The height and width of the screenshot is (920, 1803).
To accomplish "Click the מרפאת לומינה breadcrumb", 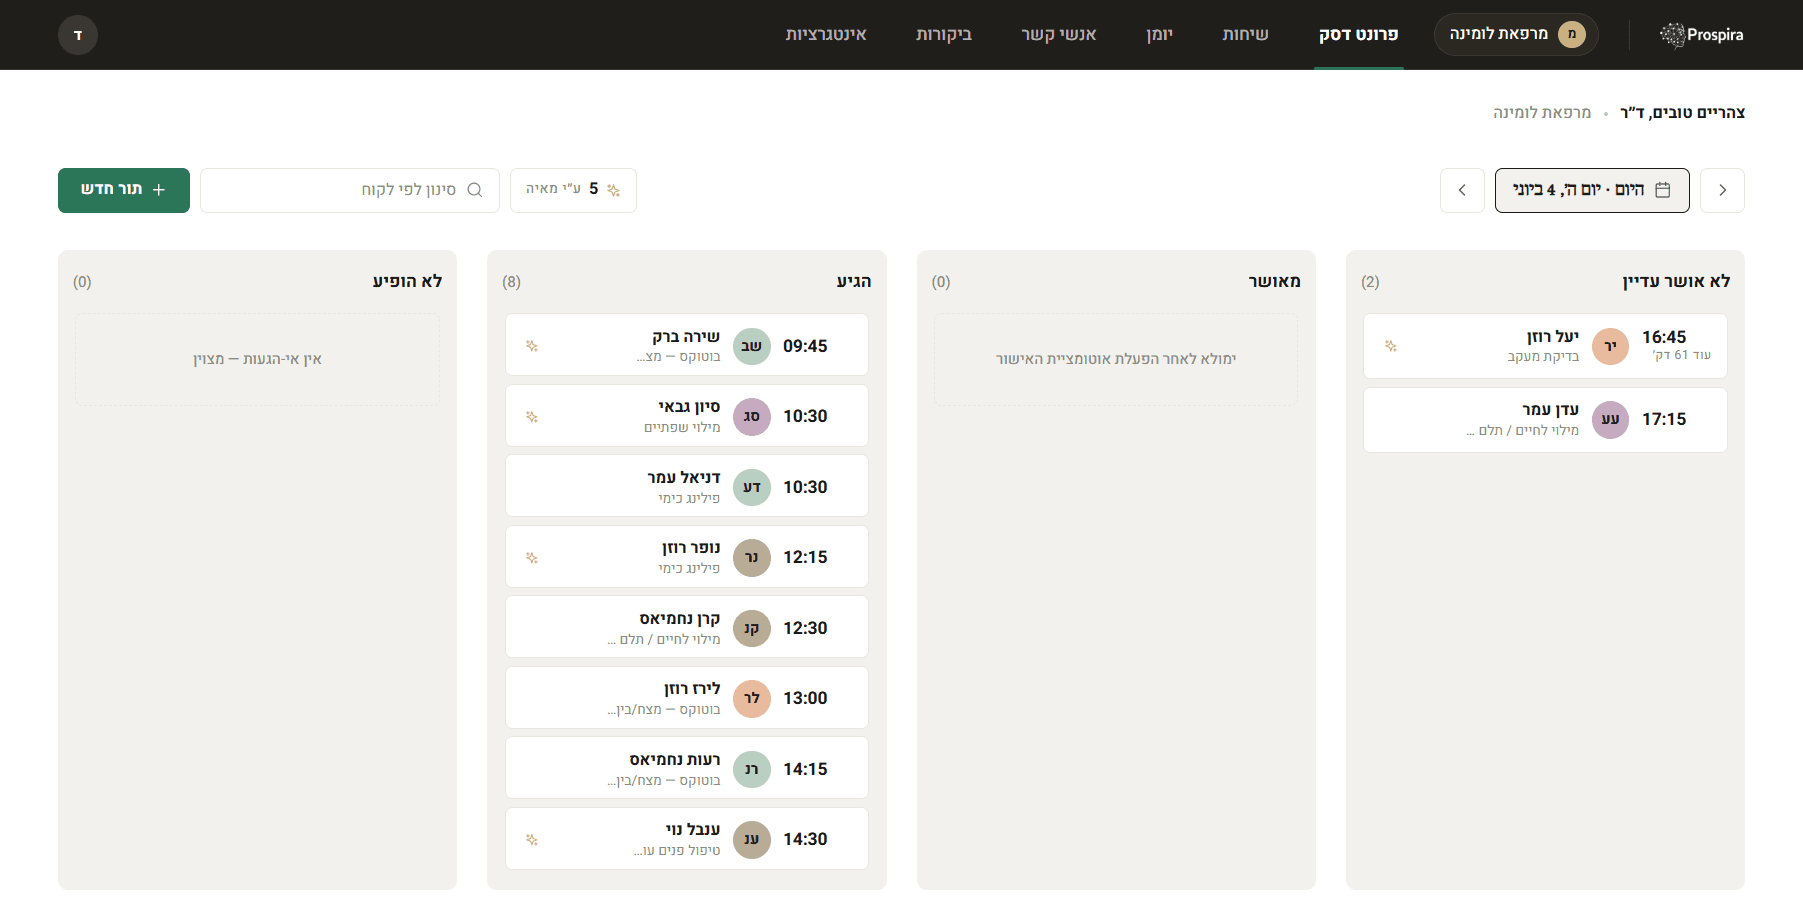I will 1541,113.
